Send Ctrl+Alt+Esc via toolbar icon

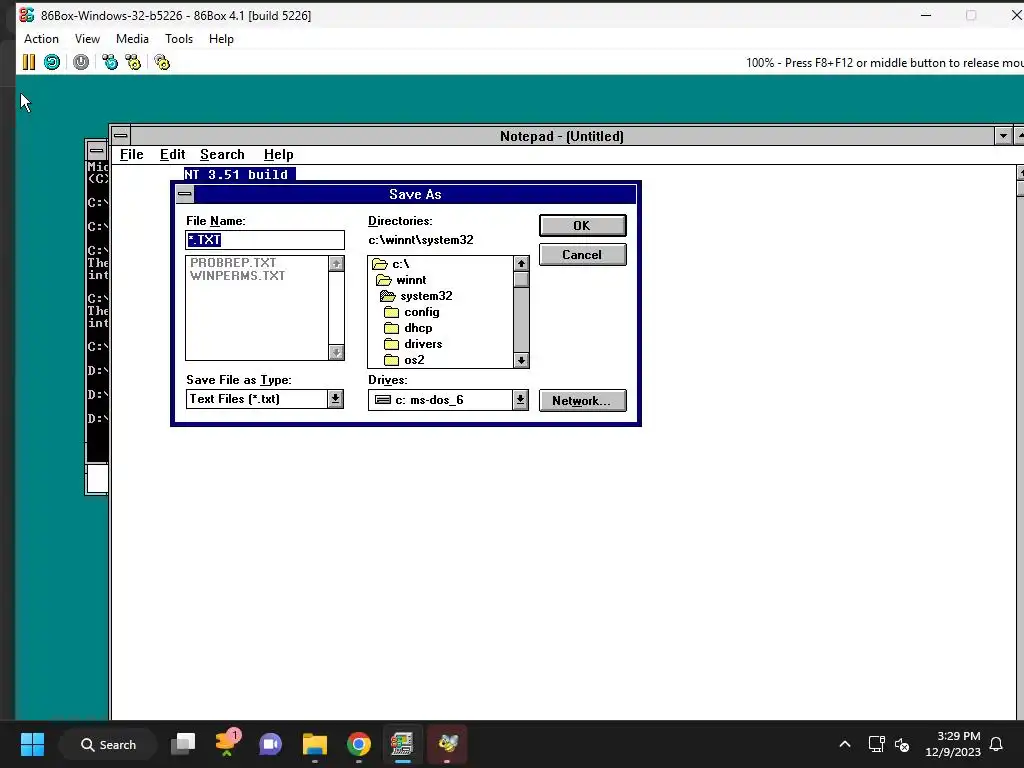tap(133, 62)
